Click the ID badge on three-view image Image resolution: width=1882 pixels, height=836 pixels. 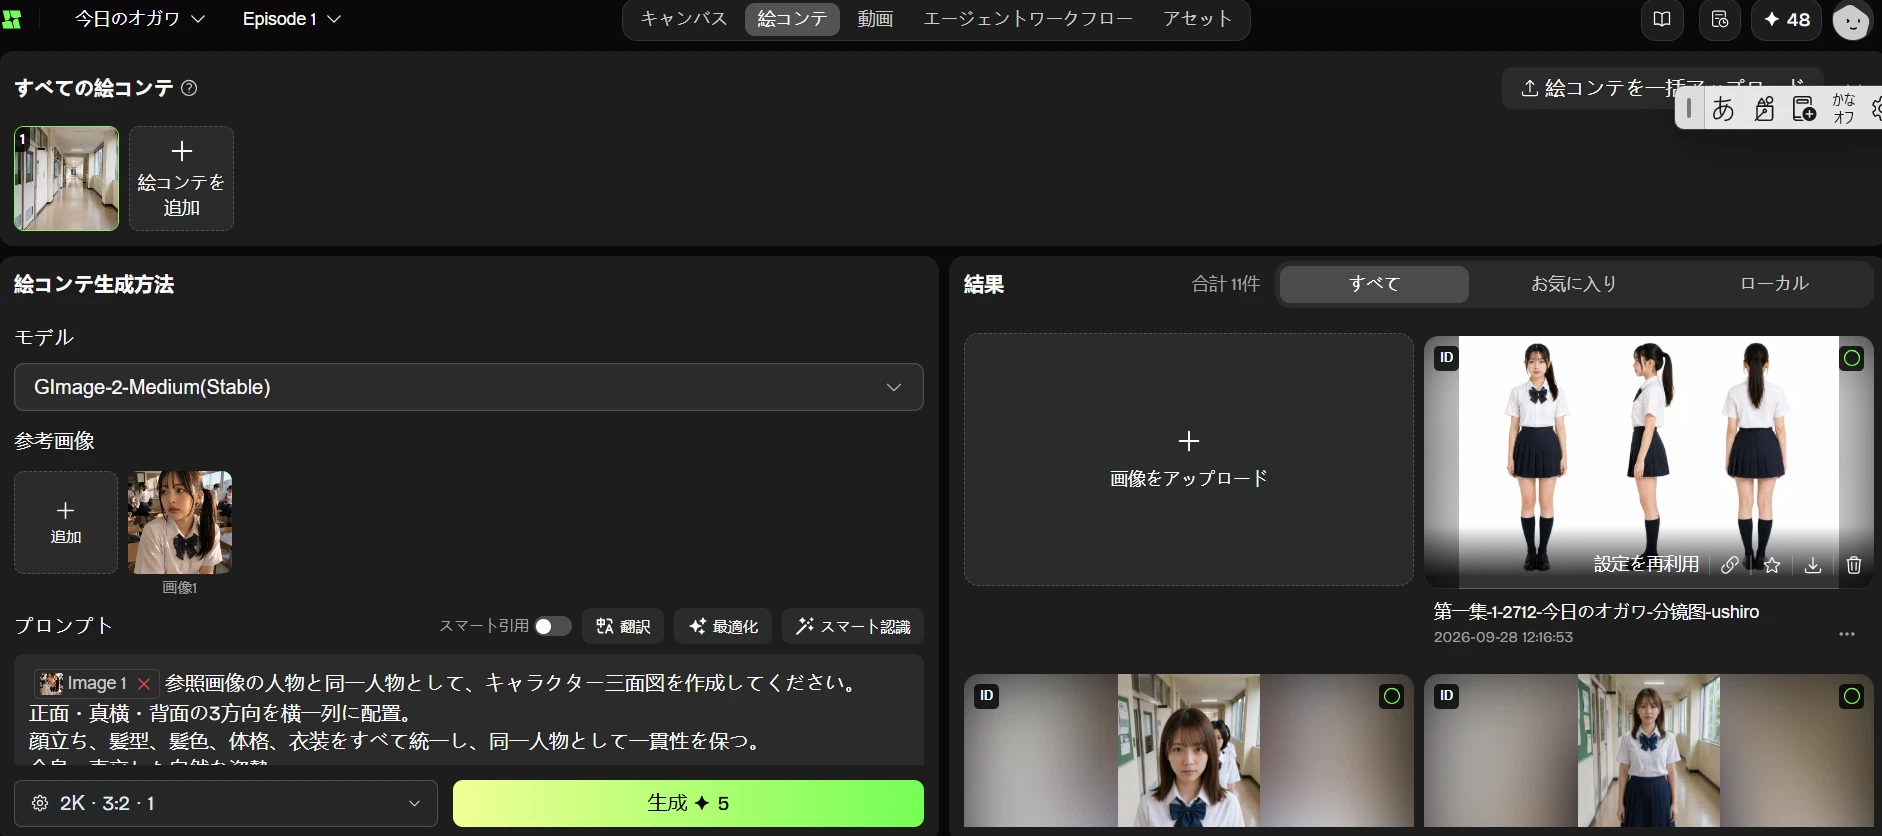tap(1446, 358)
